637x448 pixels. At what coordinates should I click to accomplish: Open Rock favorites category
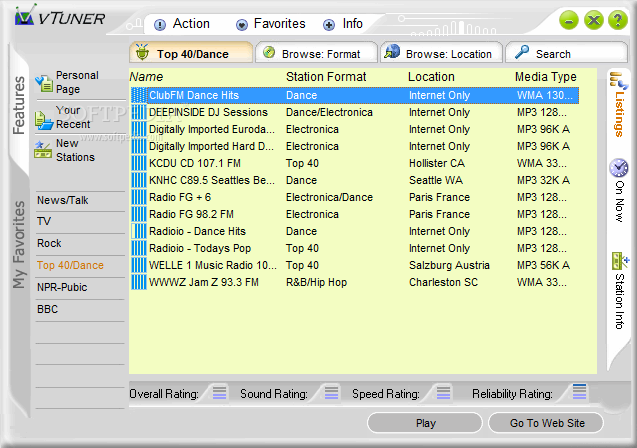point(49,243)
